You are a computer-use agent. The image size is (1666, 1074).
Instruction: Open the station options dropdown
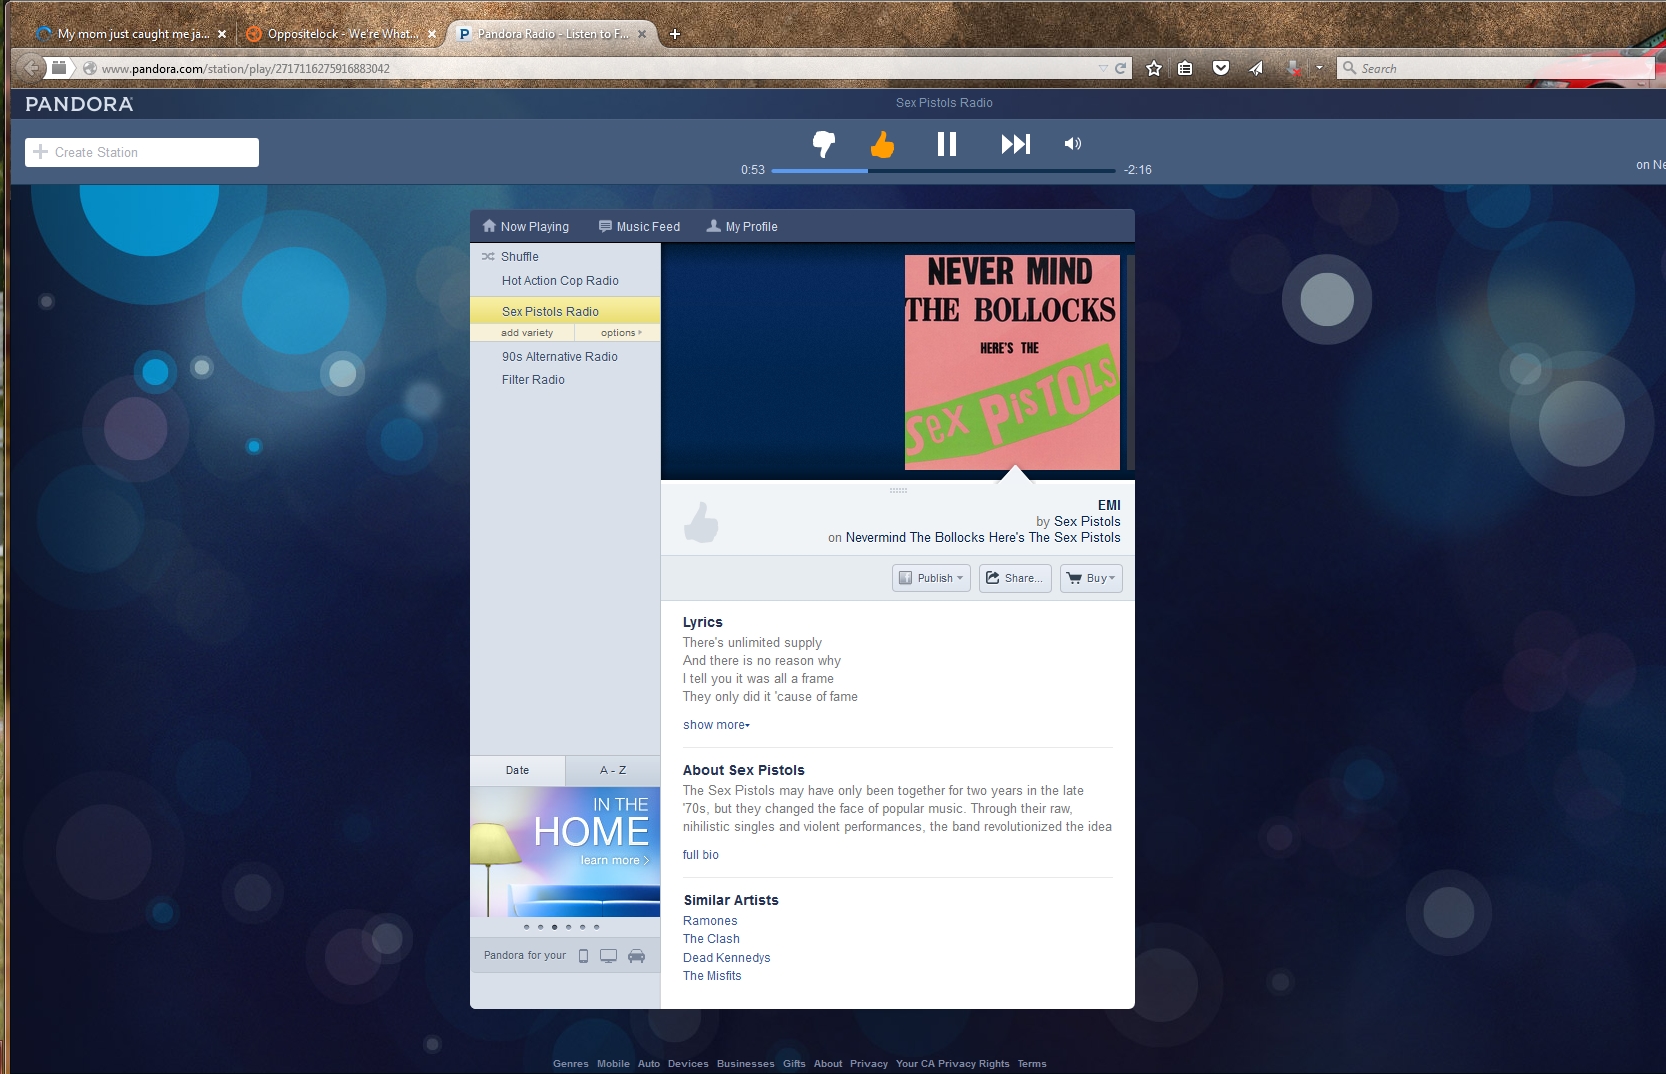tap(620, 333)
